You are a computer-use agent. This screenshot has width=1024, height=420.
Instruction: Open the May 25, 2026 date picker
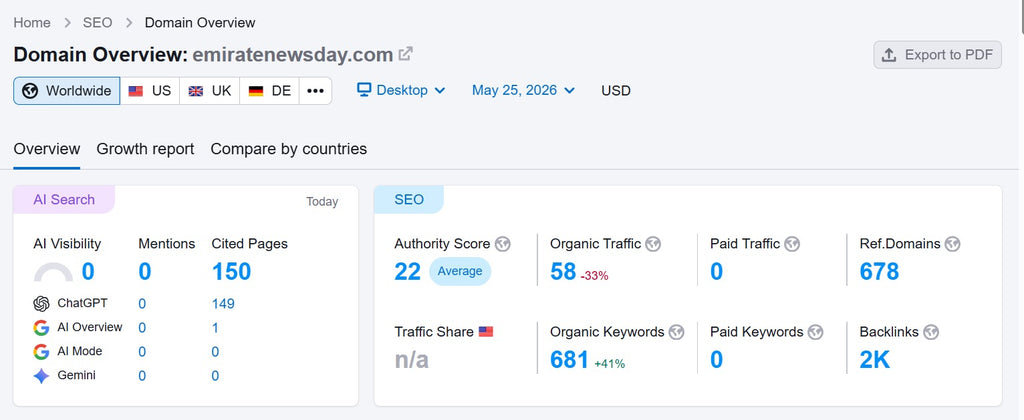(523, 90)
